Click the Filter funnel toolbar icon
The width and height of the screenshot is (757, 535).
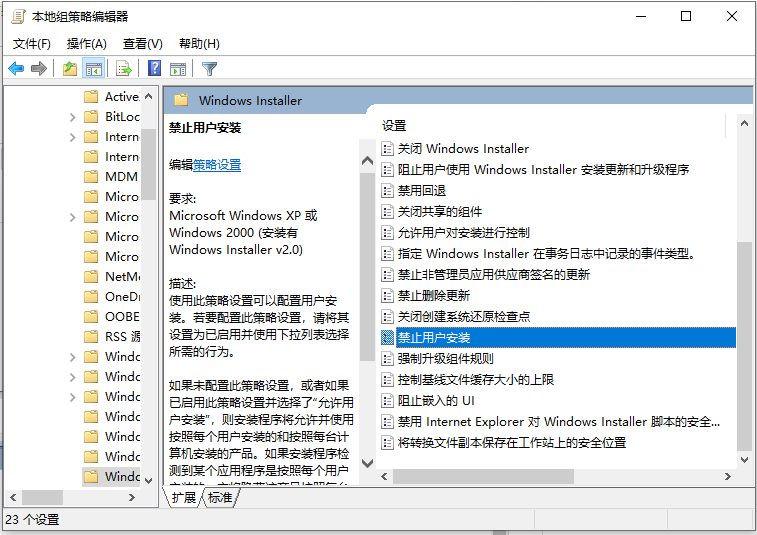[x=209, y=69]
